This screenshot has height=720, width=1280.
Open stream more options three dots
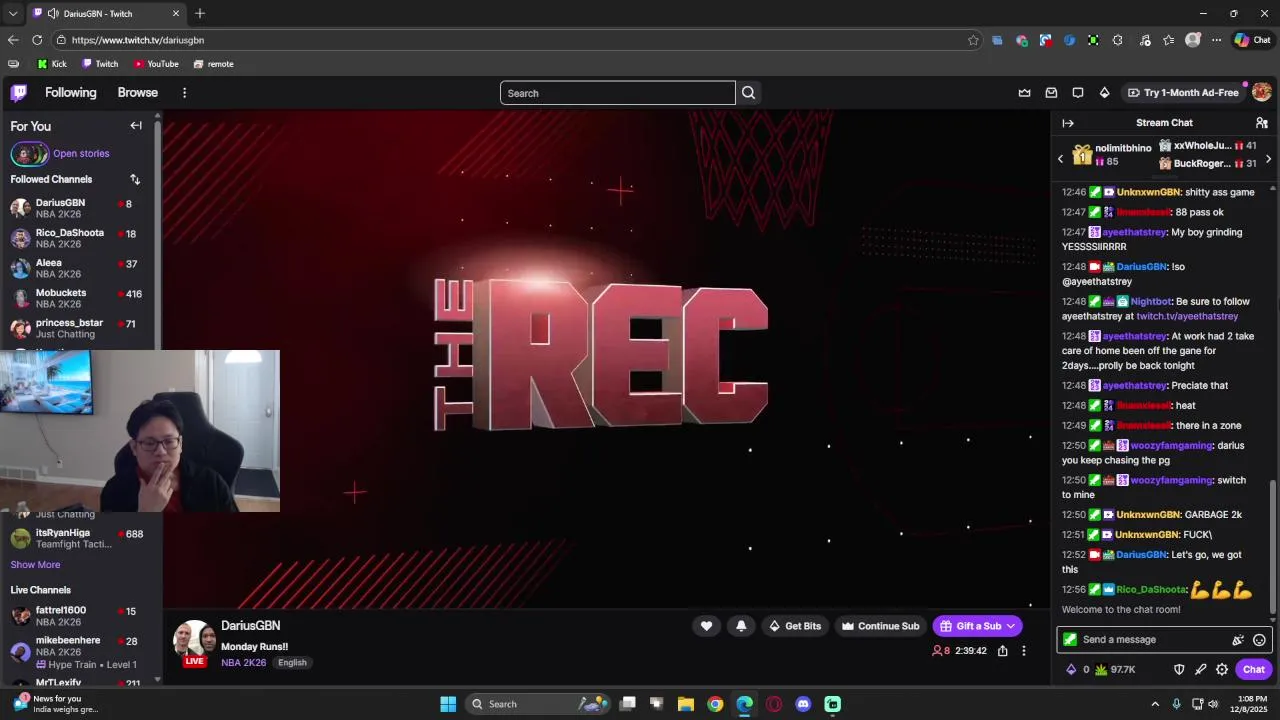1023,651
